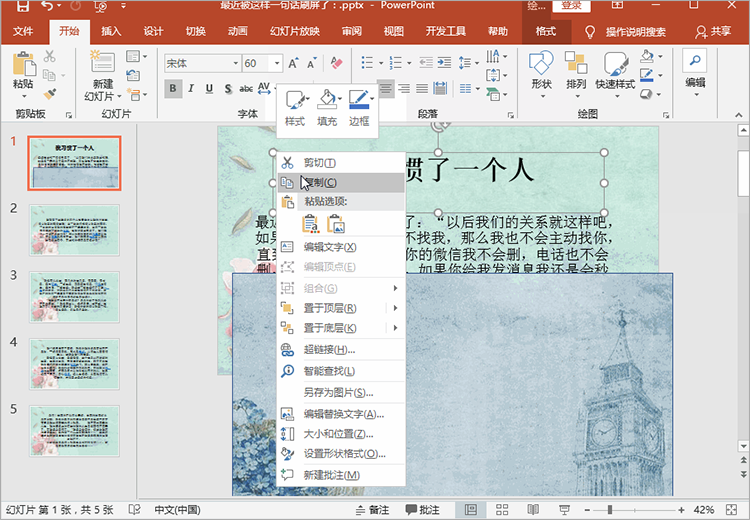Collapse the ribbon with the chevron
Screen dimensions: 750x520
739,115
